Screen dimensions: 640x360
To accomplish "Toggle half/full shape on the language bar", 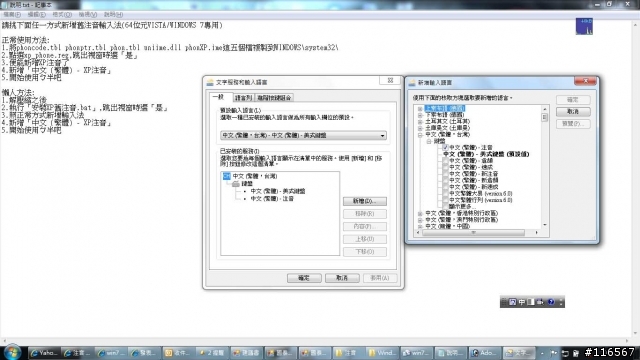I will point(531,302).
